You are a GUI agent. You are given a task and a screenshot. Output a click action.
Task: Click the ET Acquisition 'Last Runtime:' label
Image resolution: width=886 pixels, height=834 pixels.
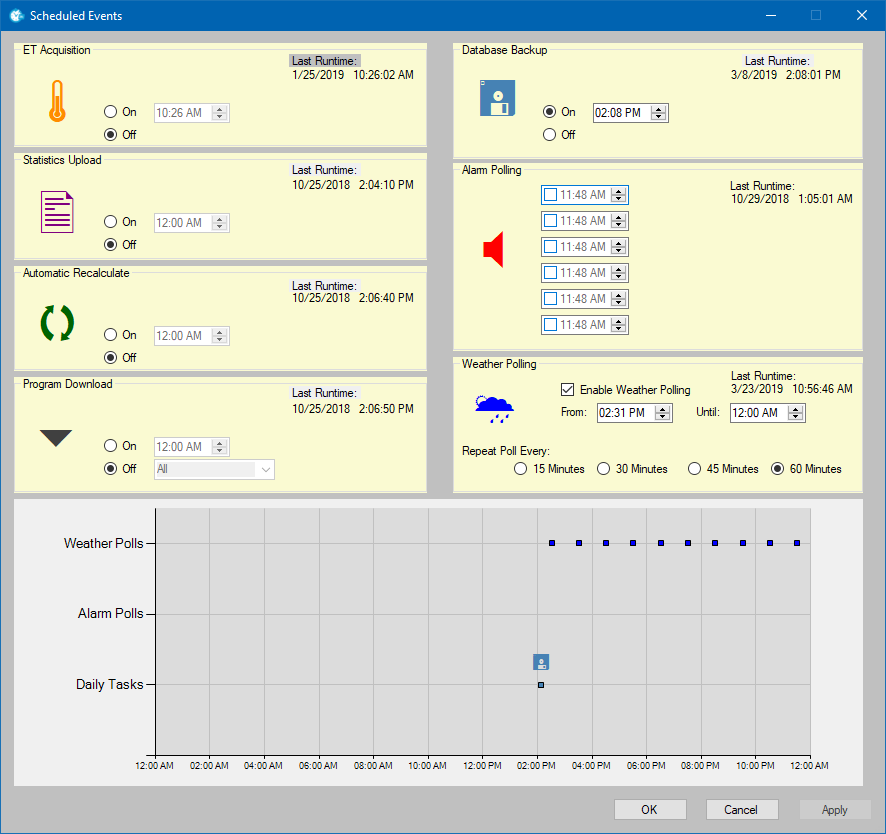324,60
